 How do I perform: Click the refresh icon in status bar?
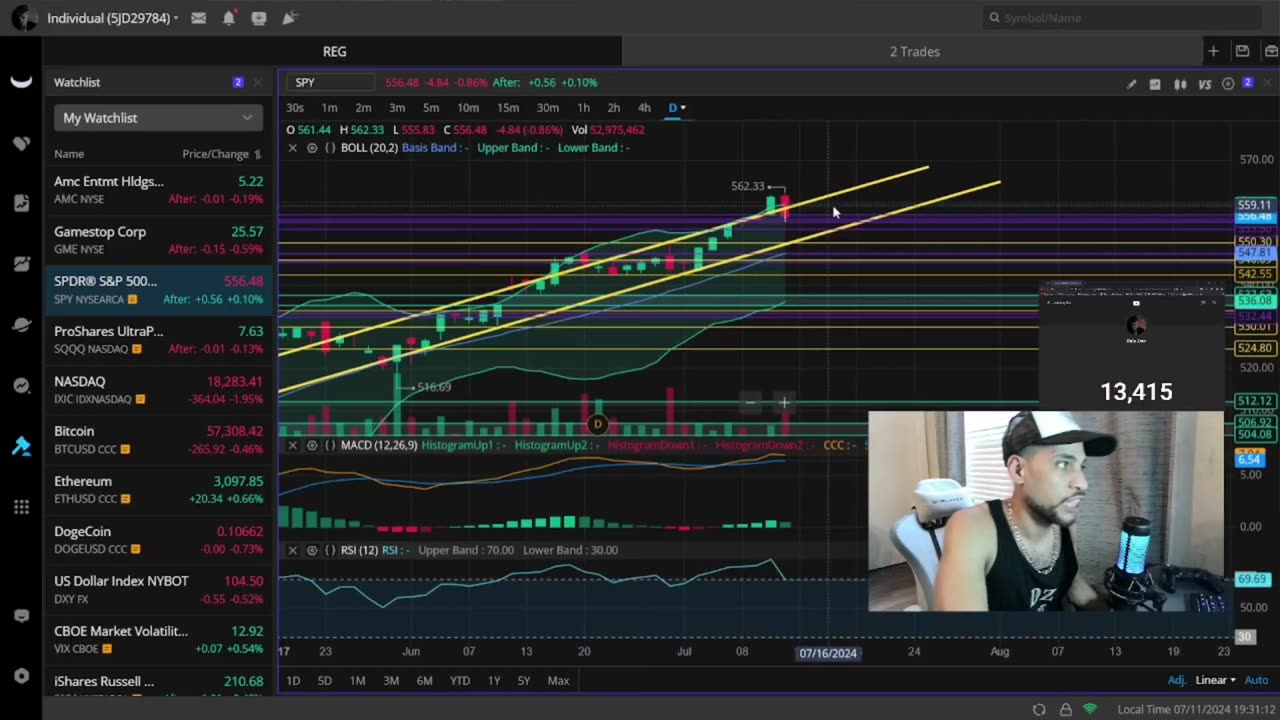[x=1039, y=709]
